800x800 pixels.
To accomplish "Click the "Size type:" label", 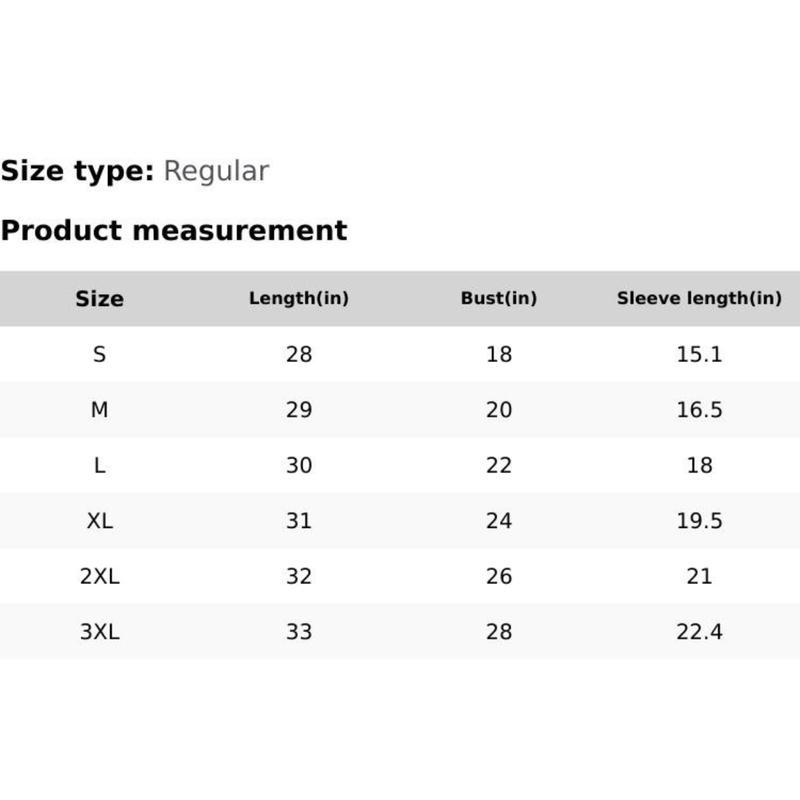I will point(77,171).
